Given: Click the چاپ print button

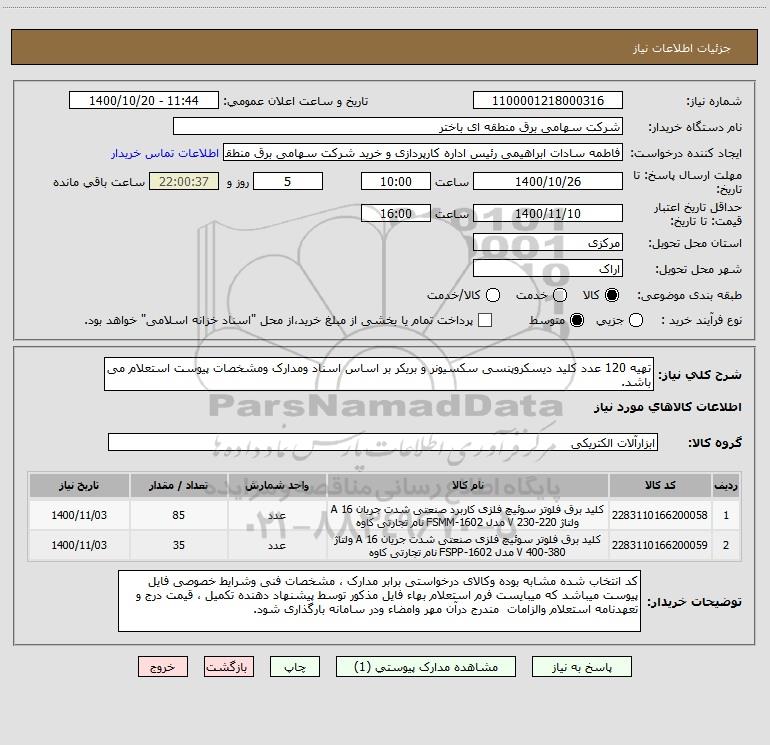Looking at the screenshot, I should (295, 667).
